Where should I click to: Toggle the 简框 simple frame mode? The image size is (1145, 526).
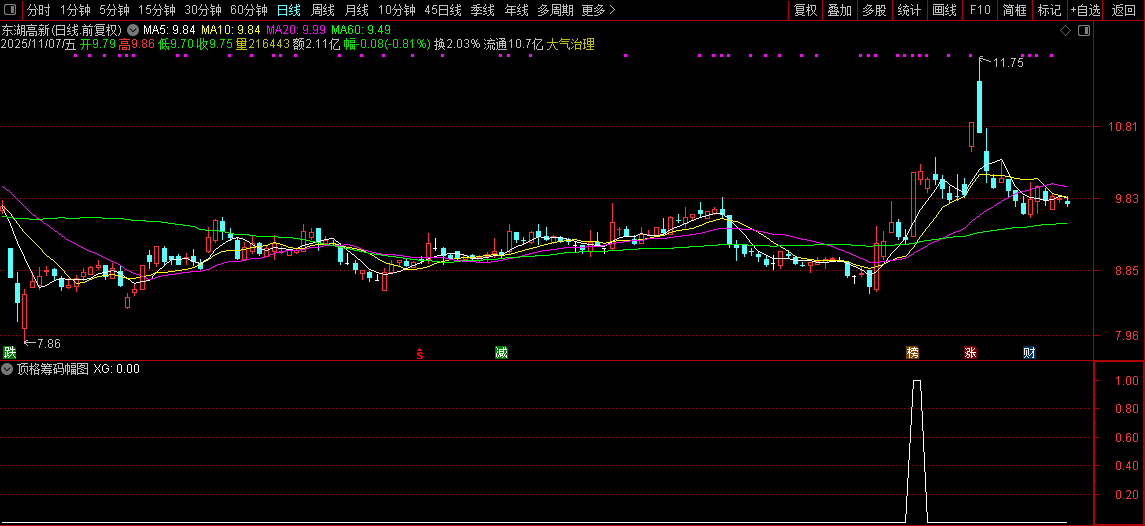[1014, 10]
